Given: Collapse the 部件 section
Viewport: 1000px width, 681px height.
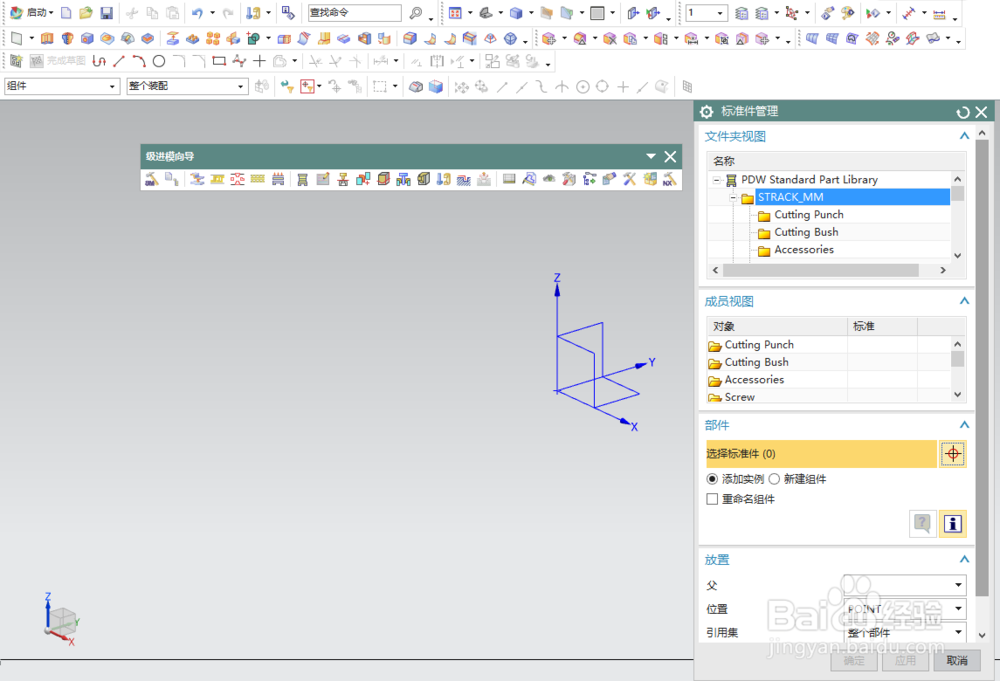Looking at the screenshot, I should click(964, 425).
